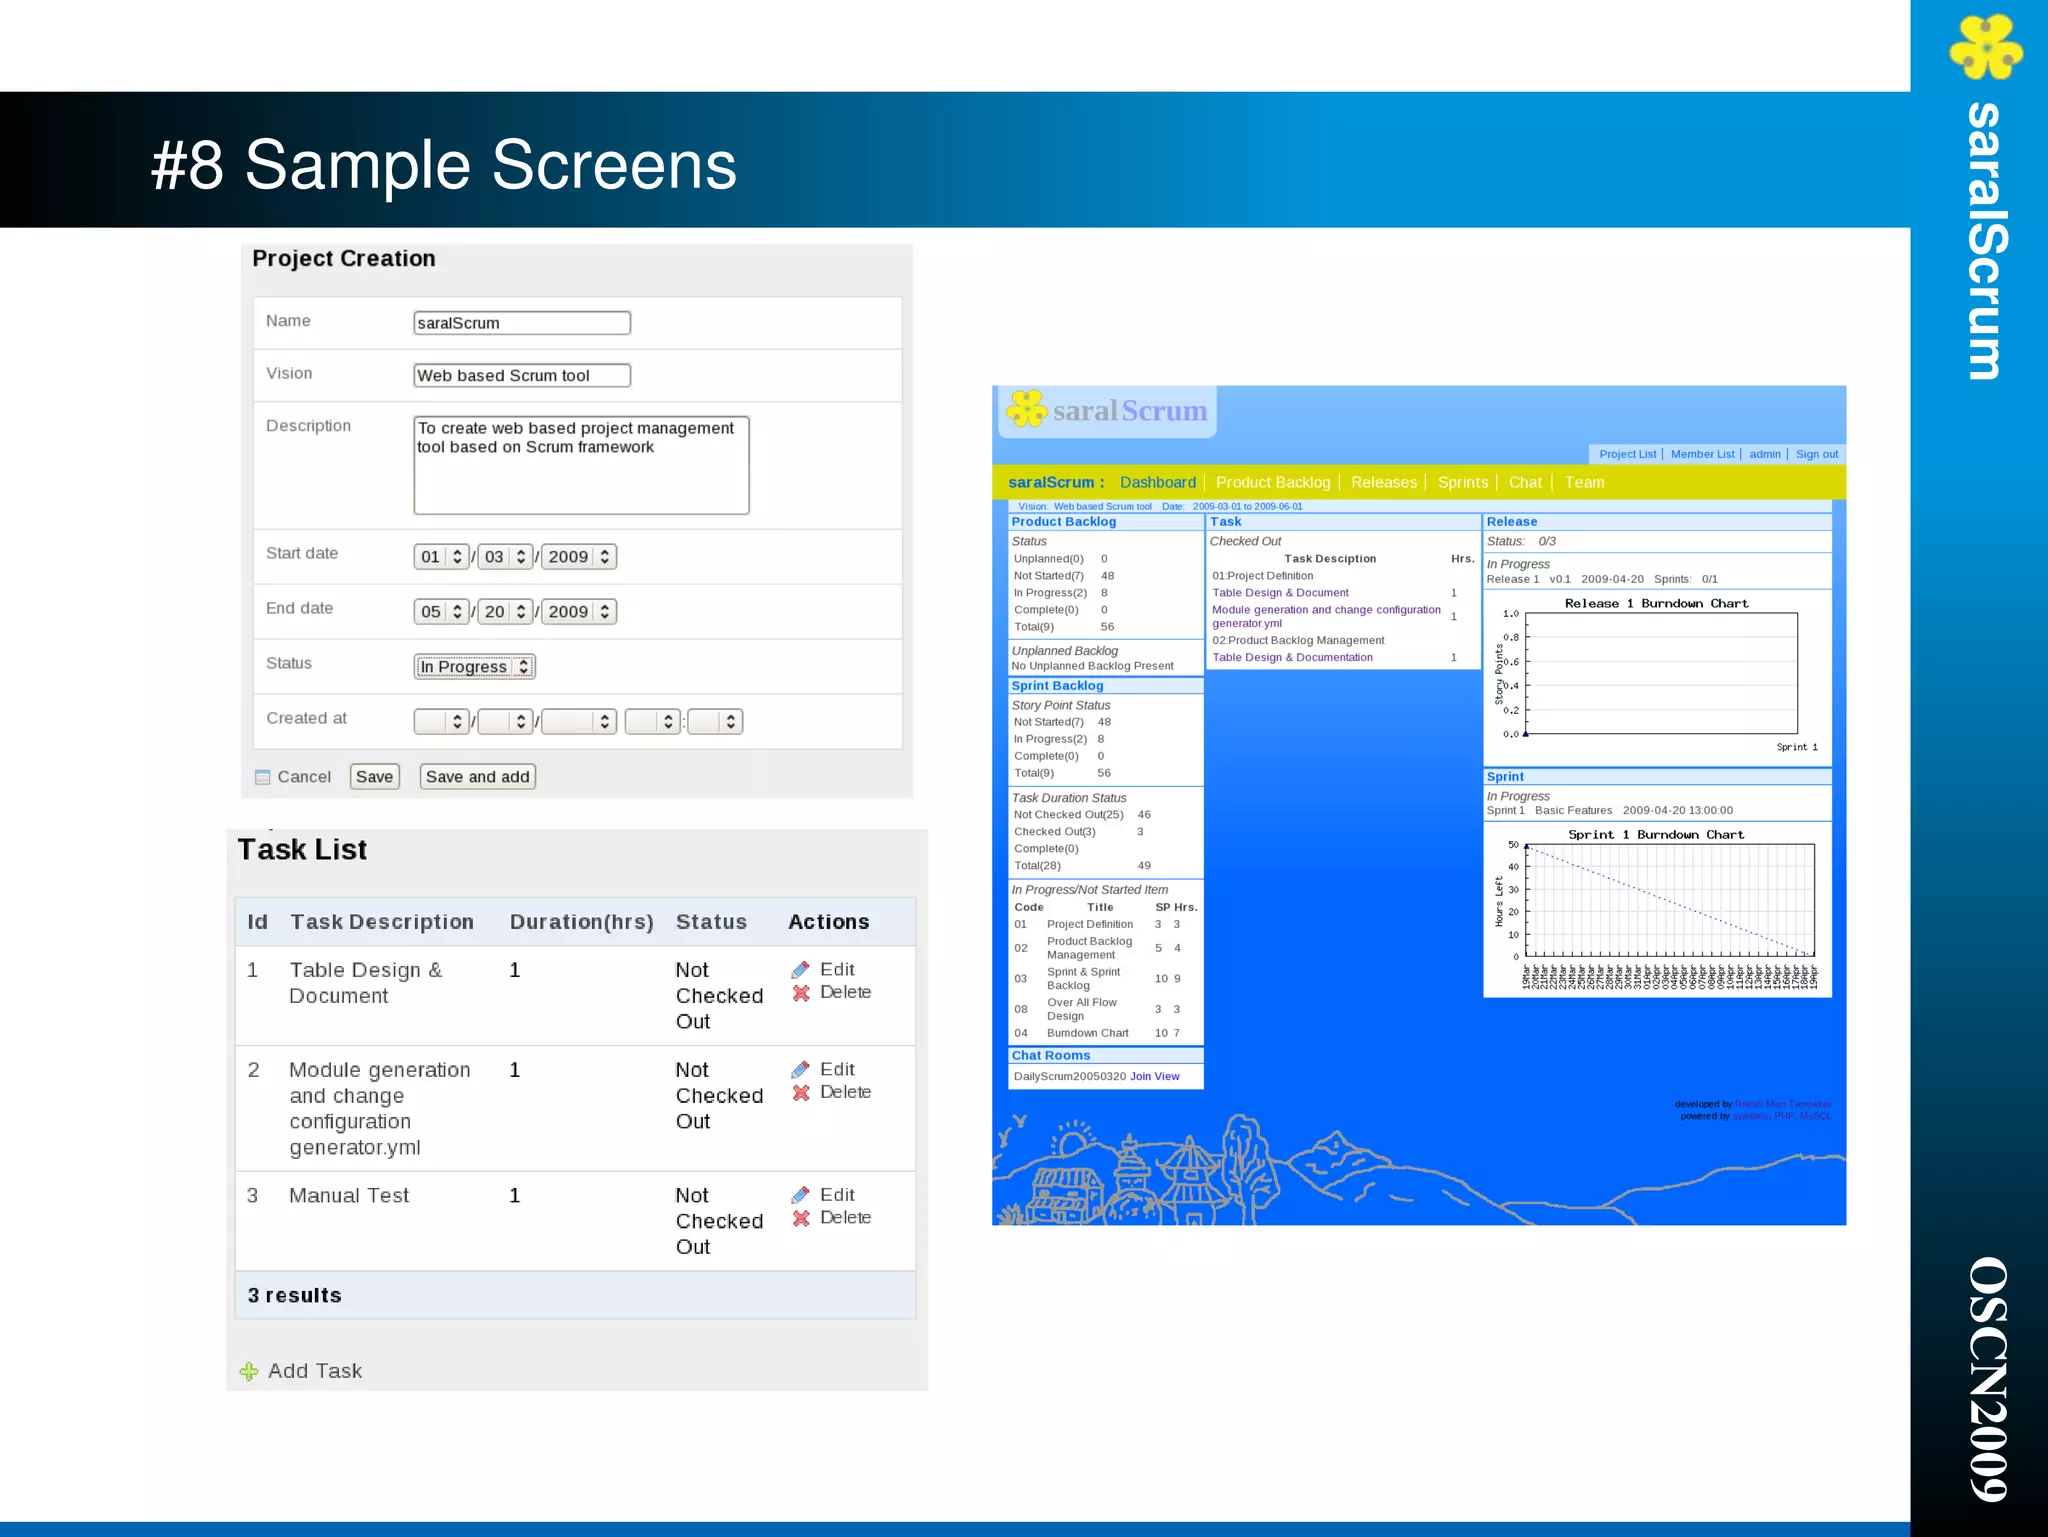Open the Module generation and change configuration link
Viewport: 2048px width, 1537px height.
[1326, 616]
